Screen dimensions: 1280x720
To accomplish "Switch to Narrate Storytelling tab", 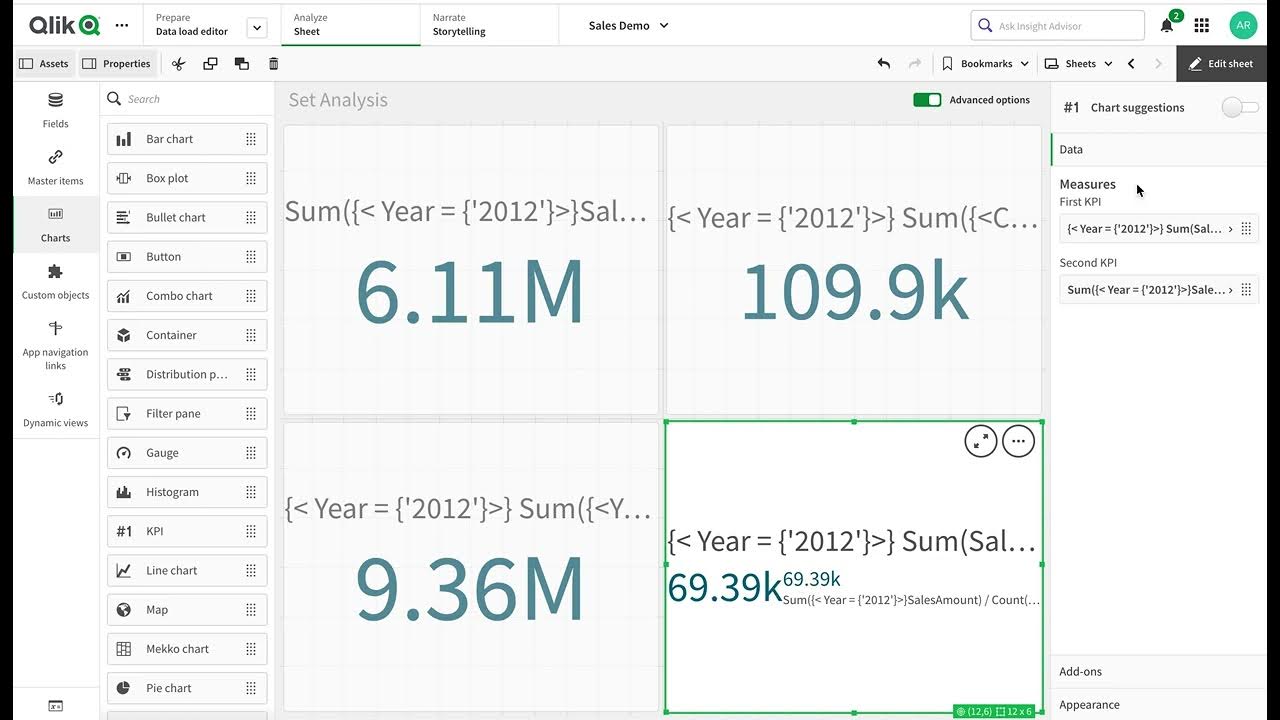I will 489,25.
